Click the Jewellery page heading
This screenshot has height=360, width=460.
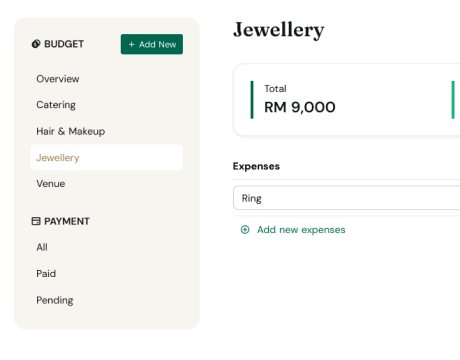279,30
